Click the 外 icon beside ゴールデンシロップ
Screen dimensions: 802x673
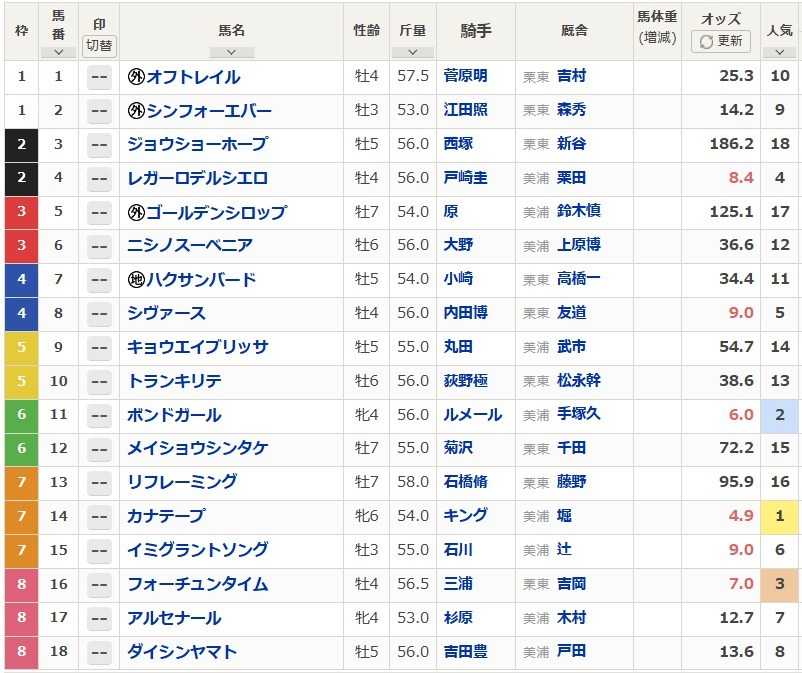click(136, 212)
